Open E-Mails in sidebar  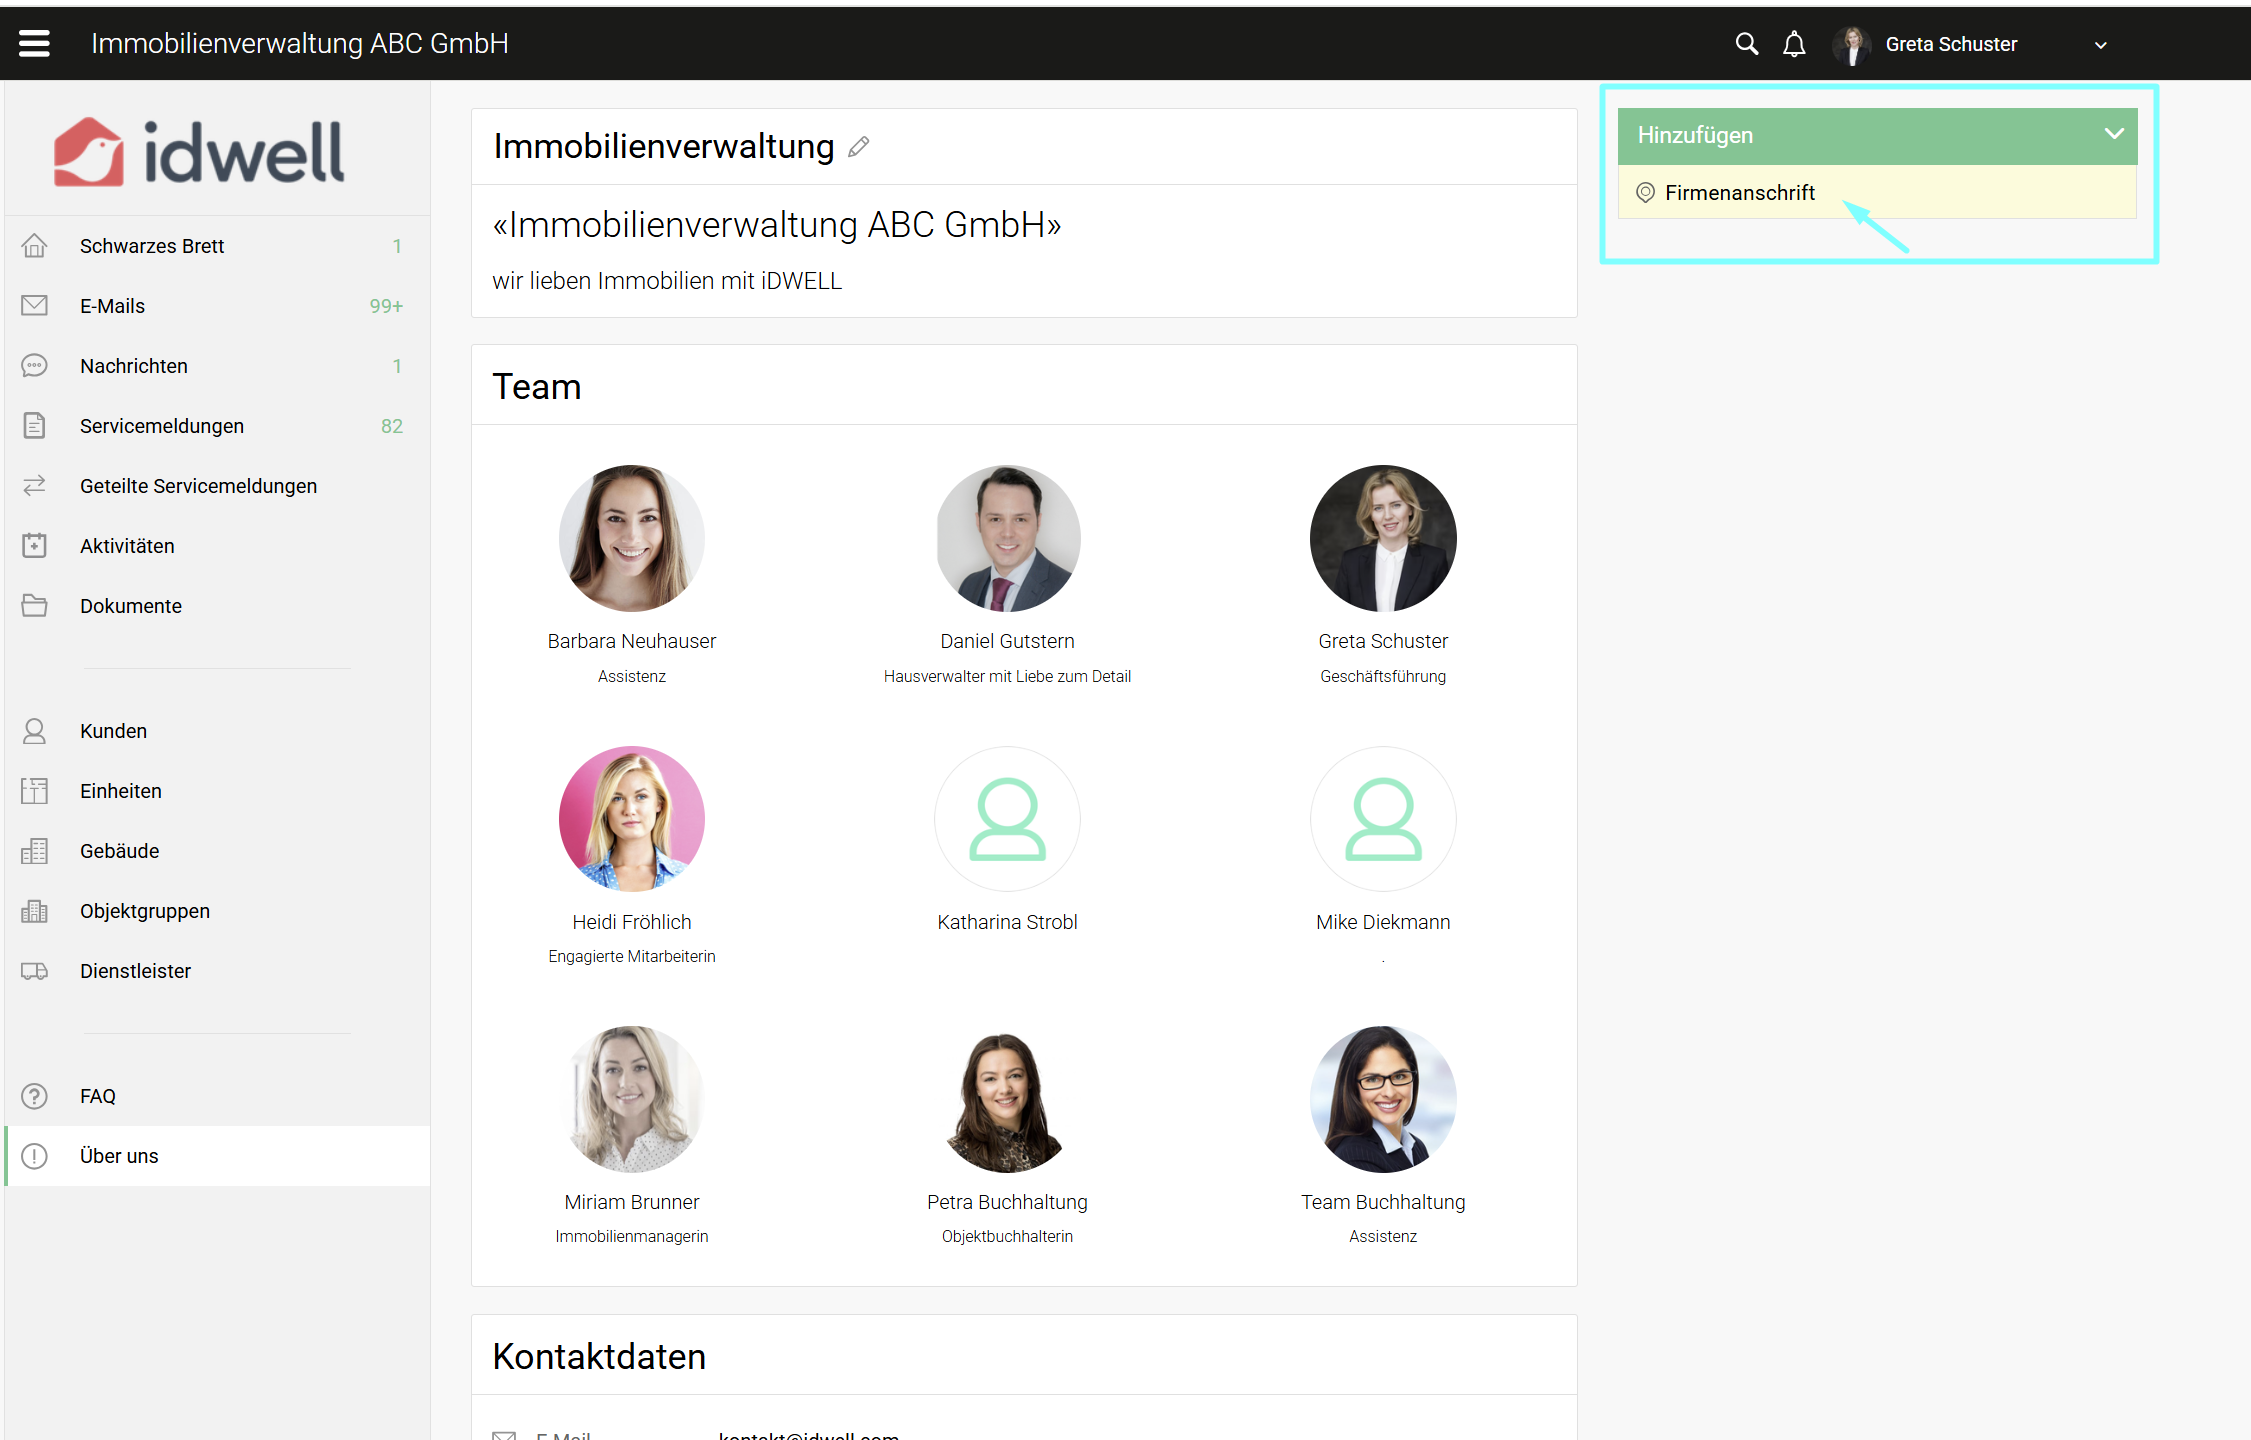(112, 306)
